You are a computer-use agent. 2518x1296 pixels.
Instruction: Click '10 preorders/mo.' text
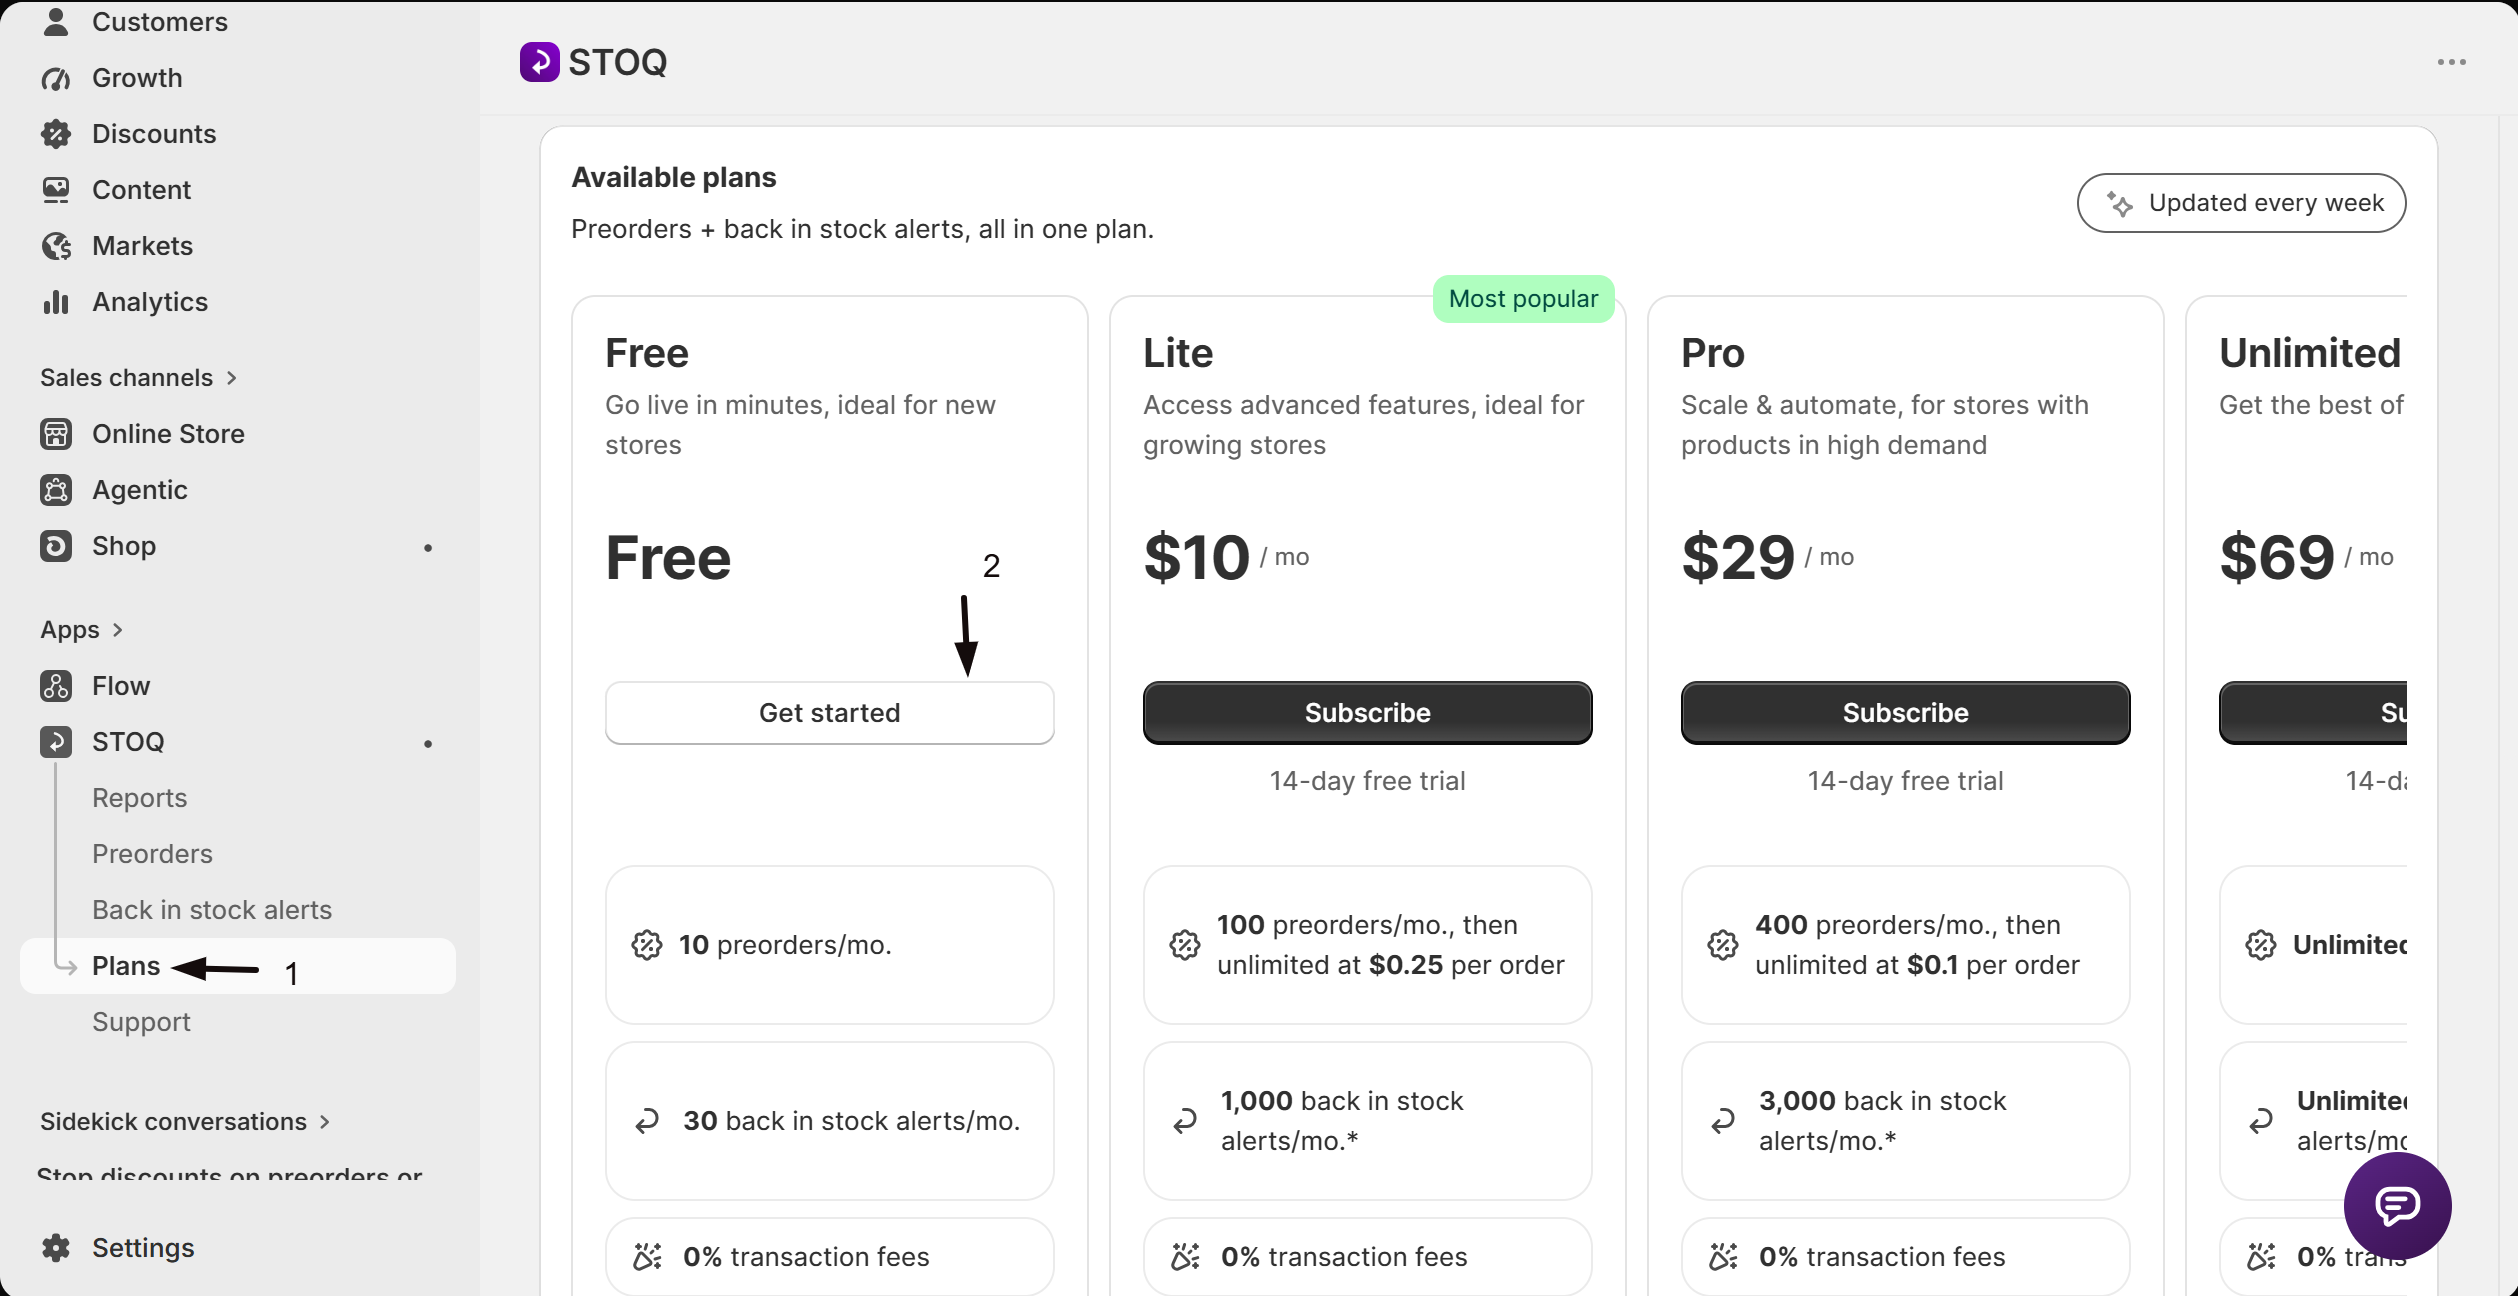click(x=785, y=945)
